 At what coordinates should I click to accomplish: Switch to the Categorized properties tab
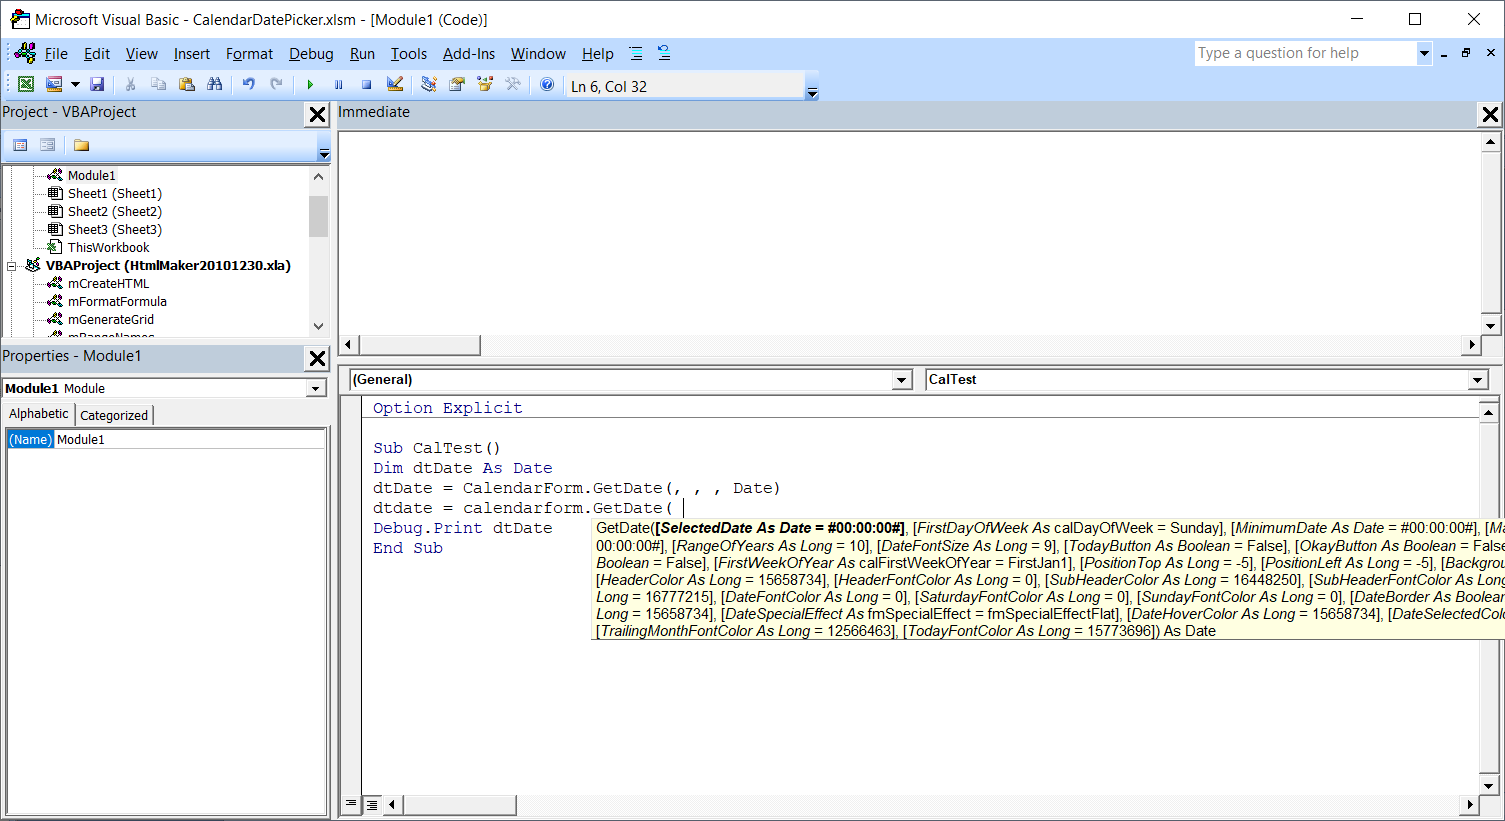[114, 415]
